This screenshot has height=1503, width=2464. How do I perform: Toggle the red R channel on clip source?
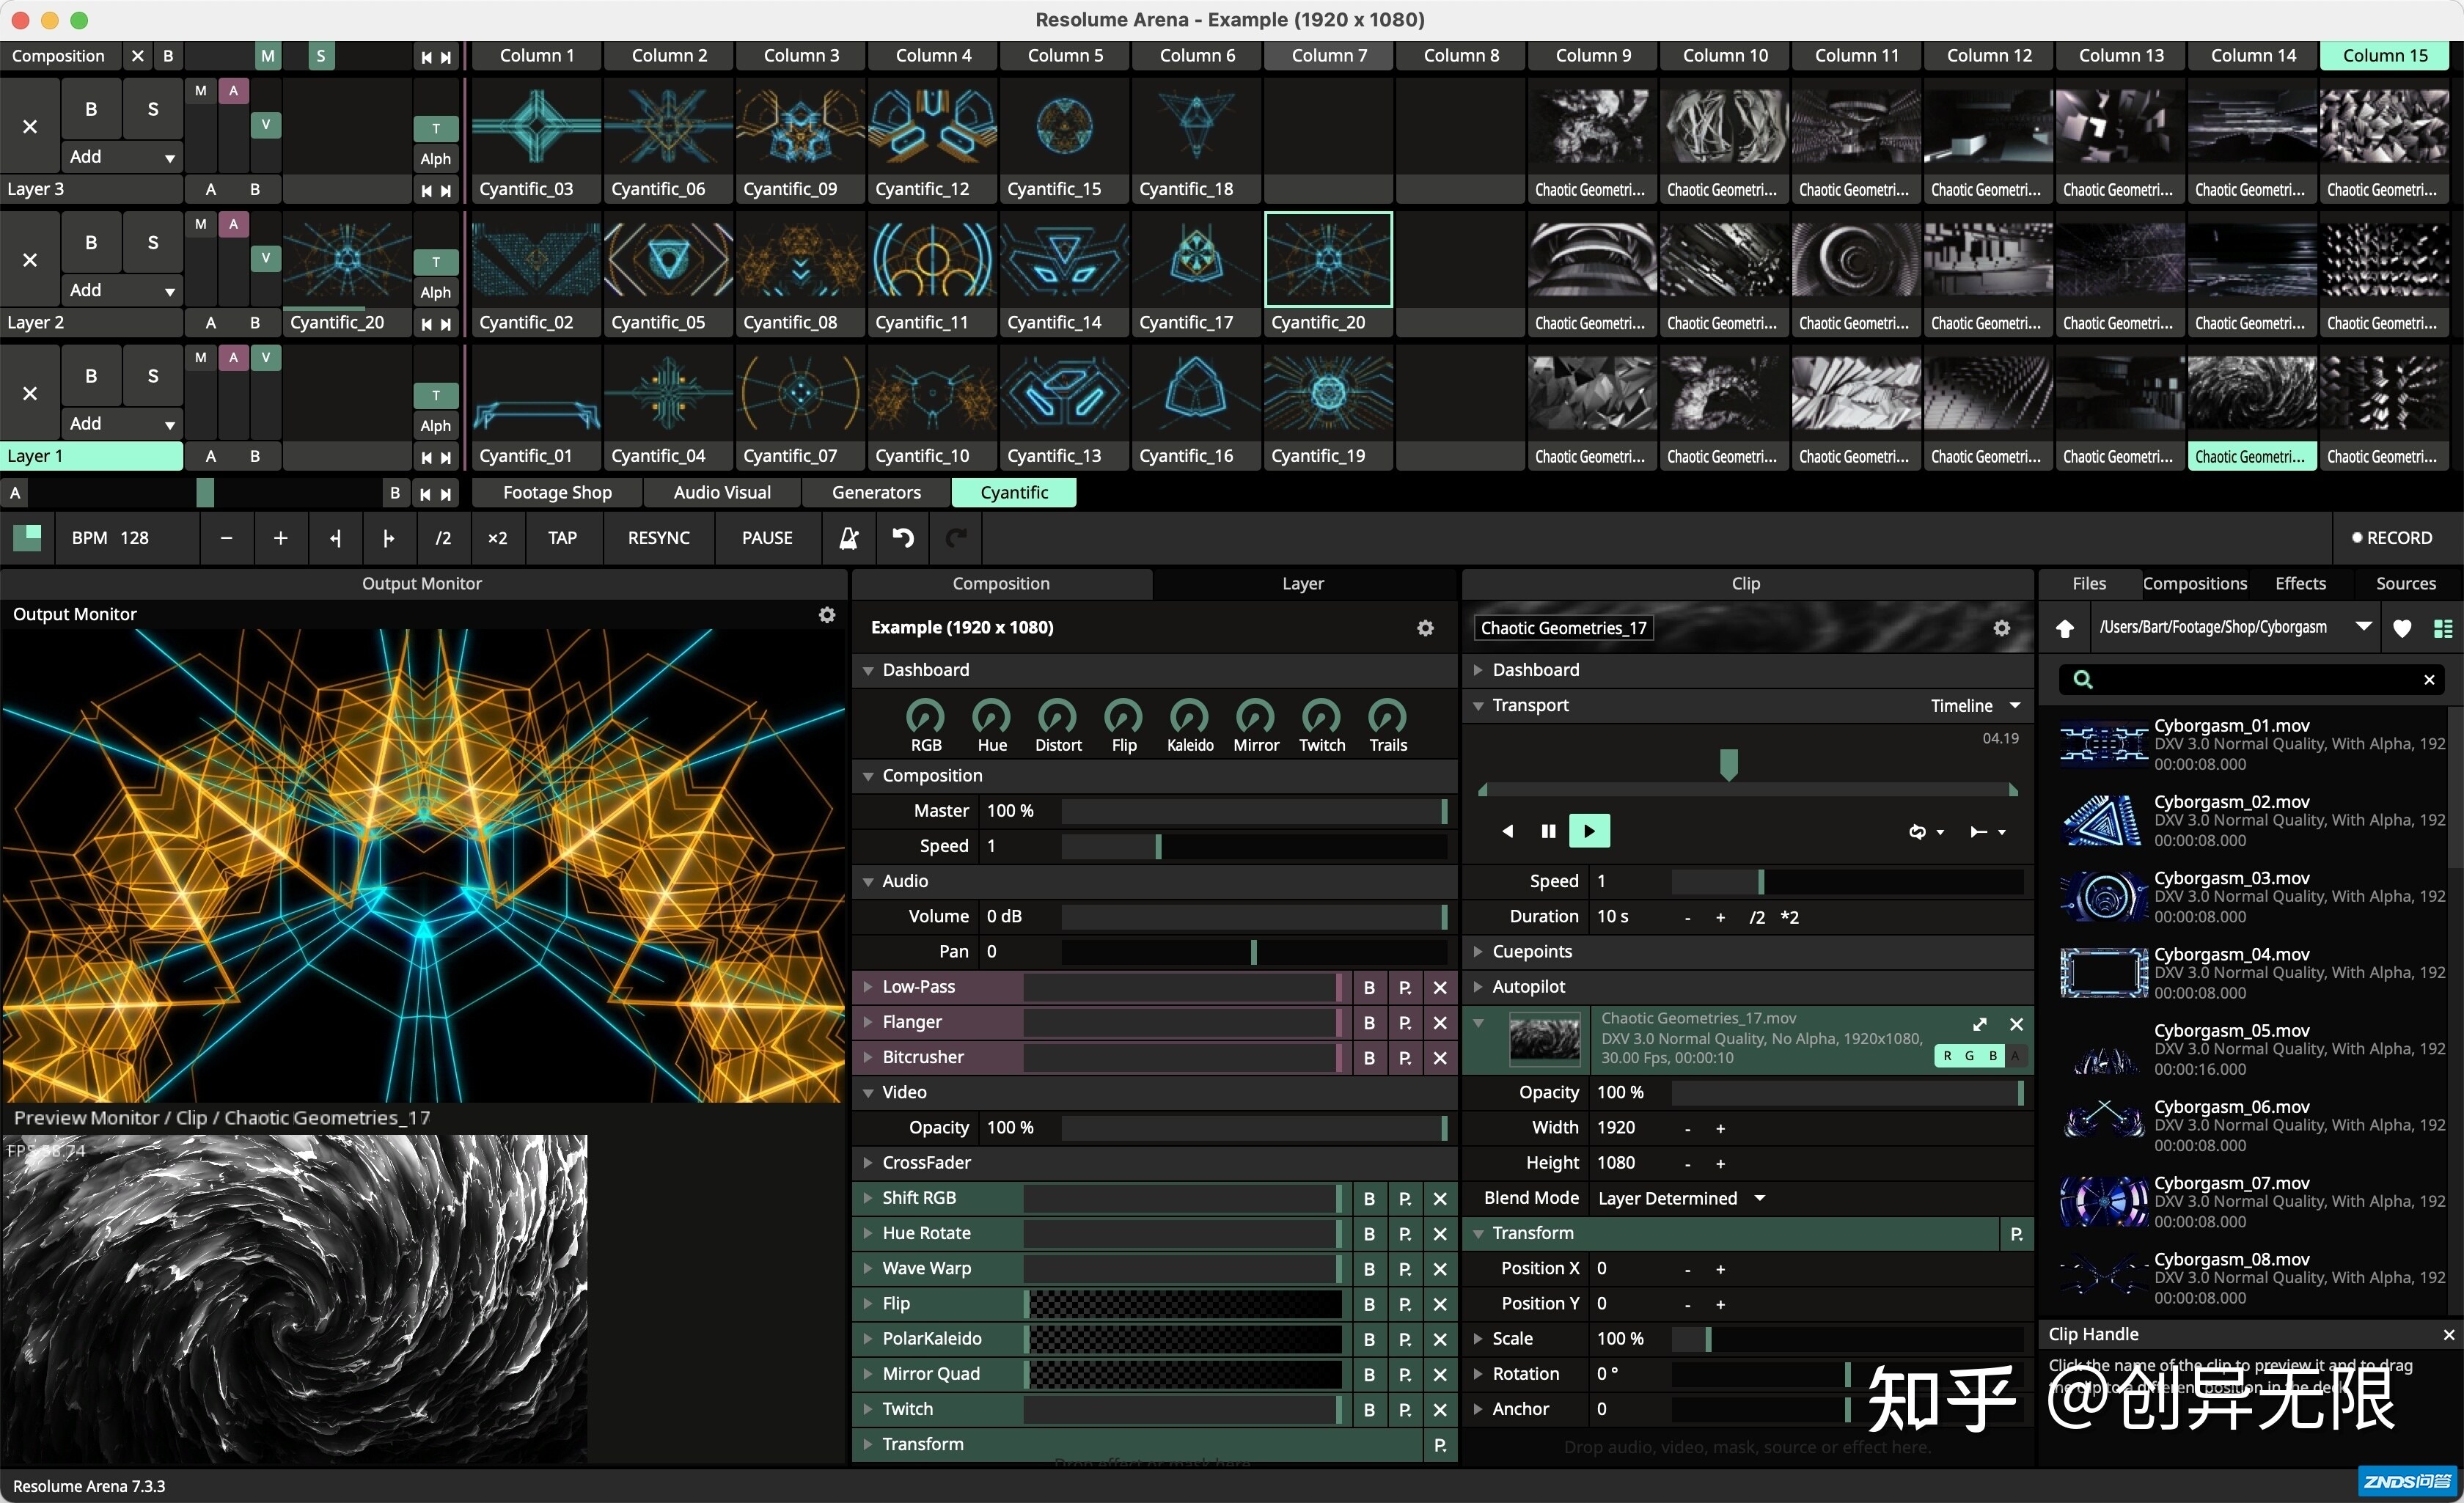click(1947, 1056)
